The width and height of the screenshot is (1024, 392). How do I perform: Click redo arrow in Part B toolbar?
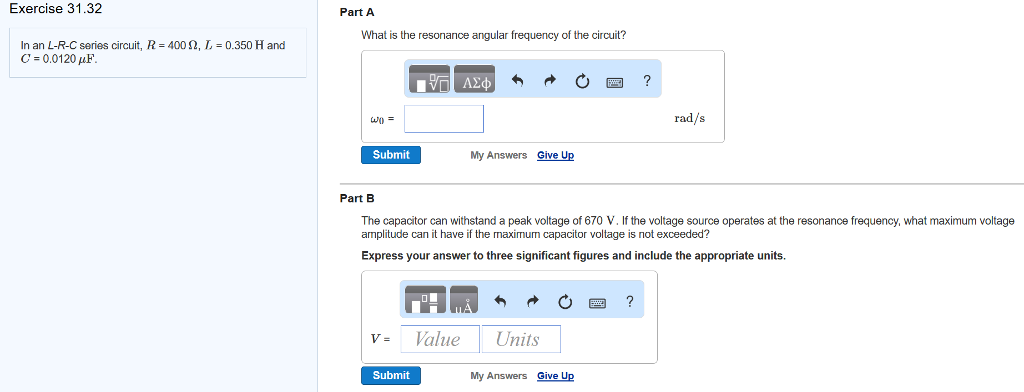(533, 301)
